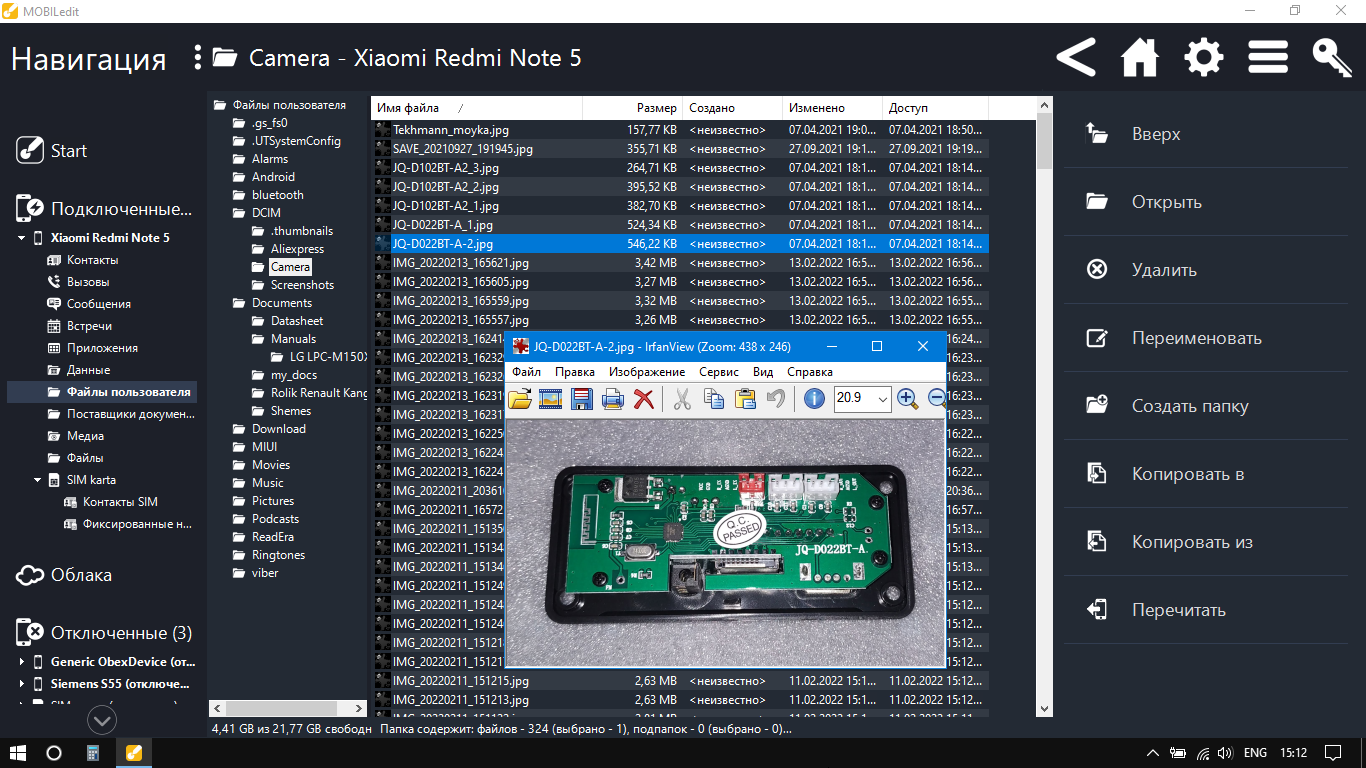
Task: Select the Download folder in tree
Action: [x=278, y=429]
